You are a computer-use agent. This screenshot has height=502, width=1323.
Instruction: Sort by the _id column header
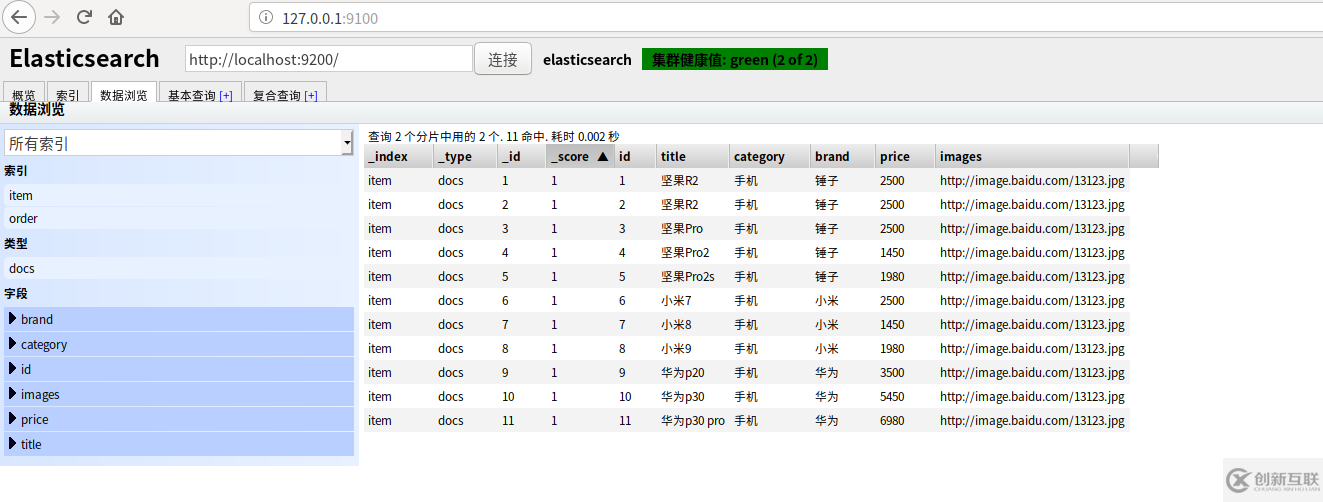521,156
